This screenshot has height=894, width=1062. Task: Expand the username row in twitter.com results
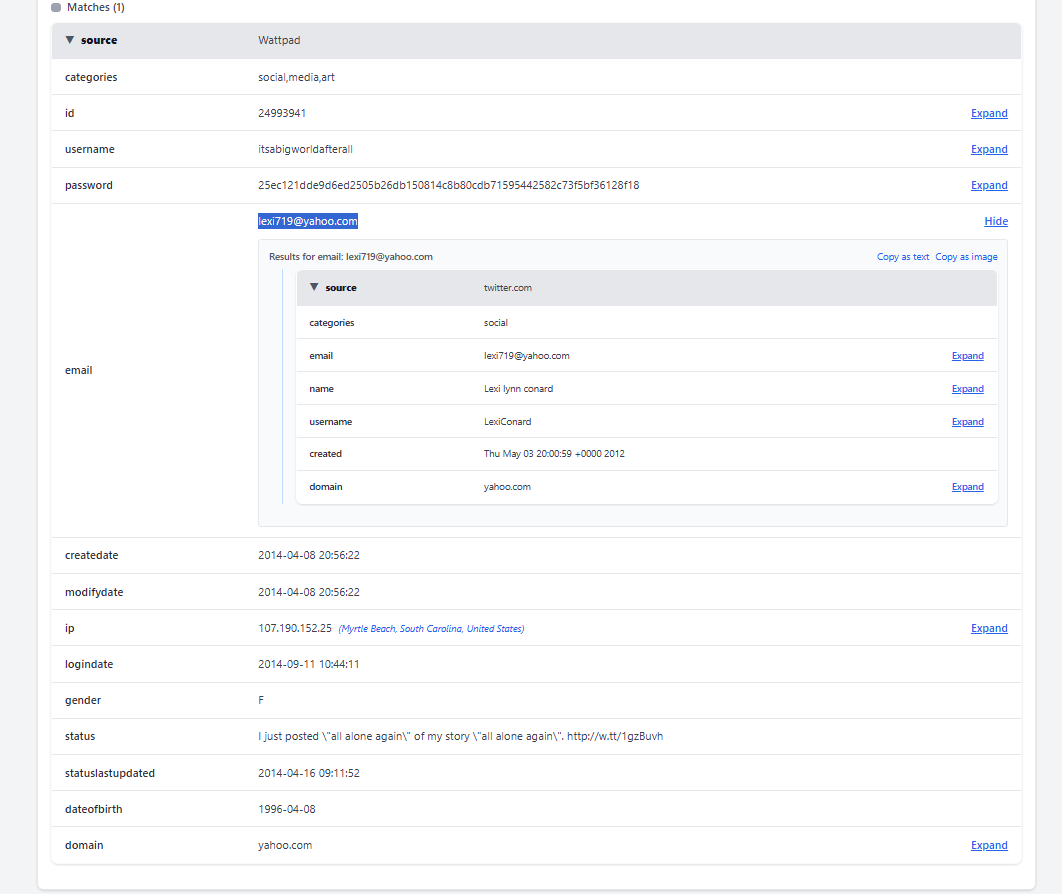[x=967, y=422]
